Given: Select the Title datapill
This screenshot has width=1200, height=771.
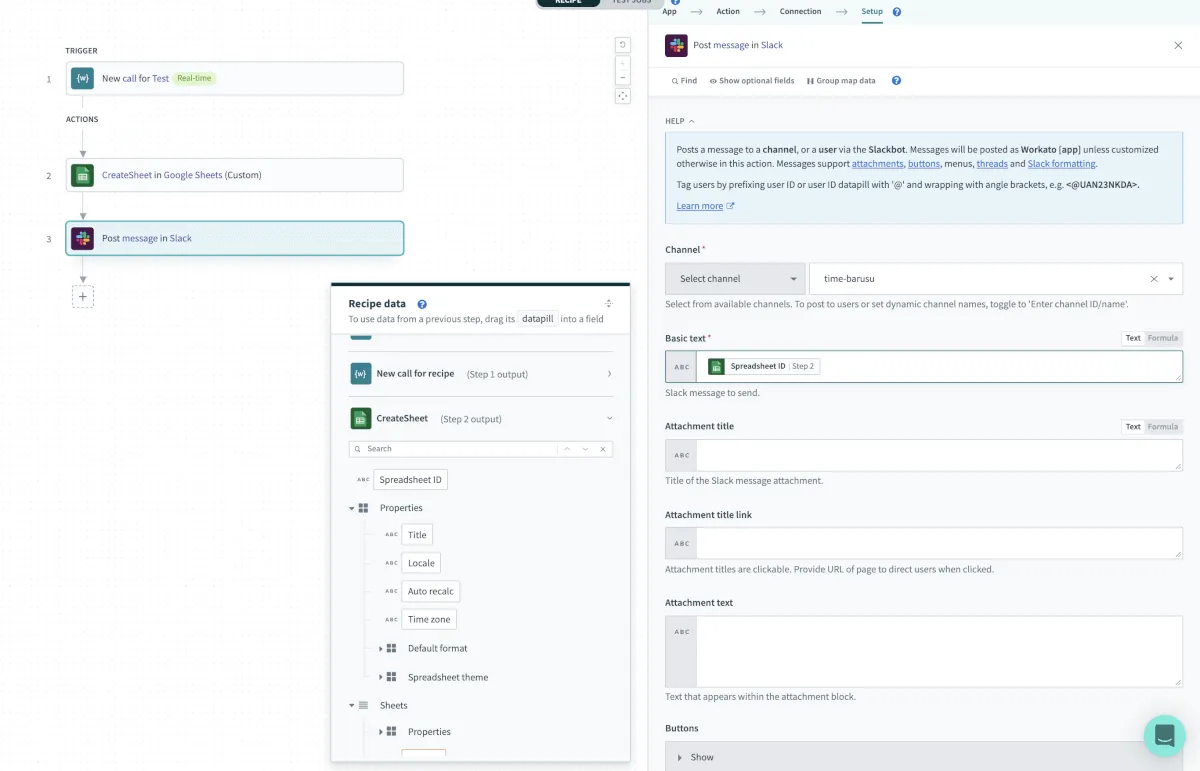Looking at the screenshot, I should point(417,535).
